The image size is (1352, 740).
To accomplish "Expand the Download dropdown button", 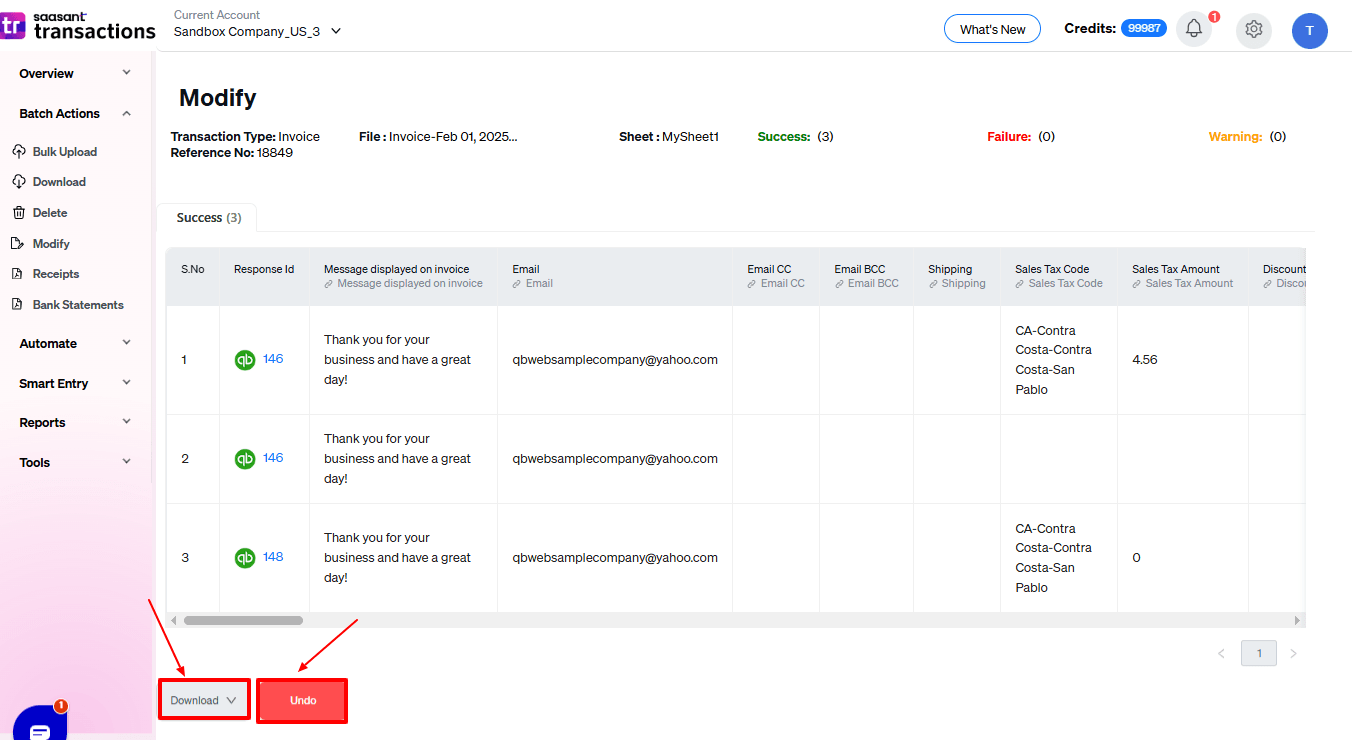I will (204, 701).
